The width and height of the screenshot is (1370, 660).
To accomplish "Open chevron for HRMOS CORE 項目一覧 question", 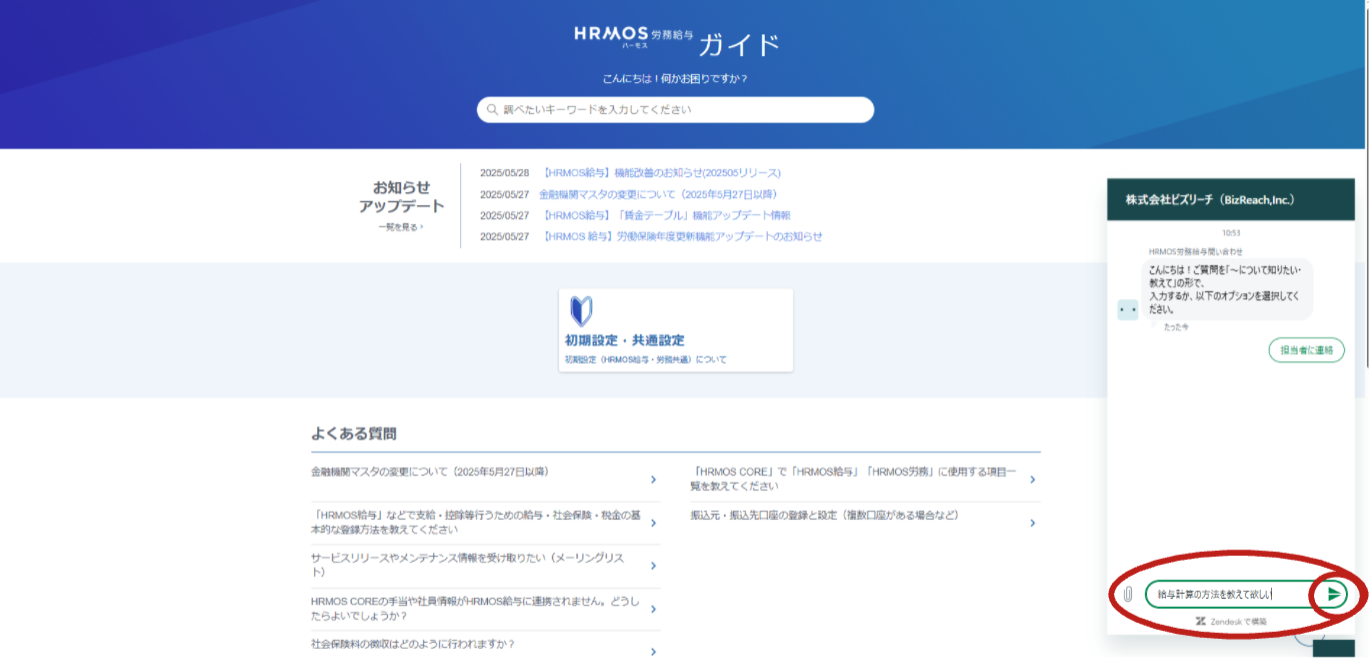I will pos(1032,480).
